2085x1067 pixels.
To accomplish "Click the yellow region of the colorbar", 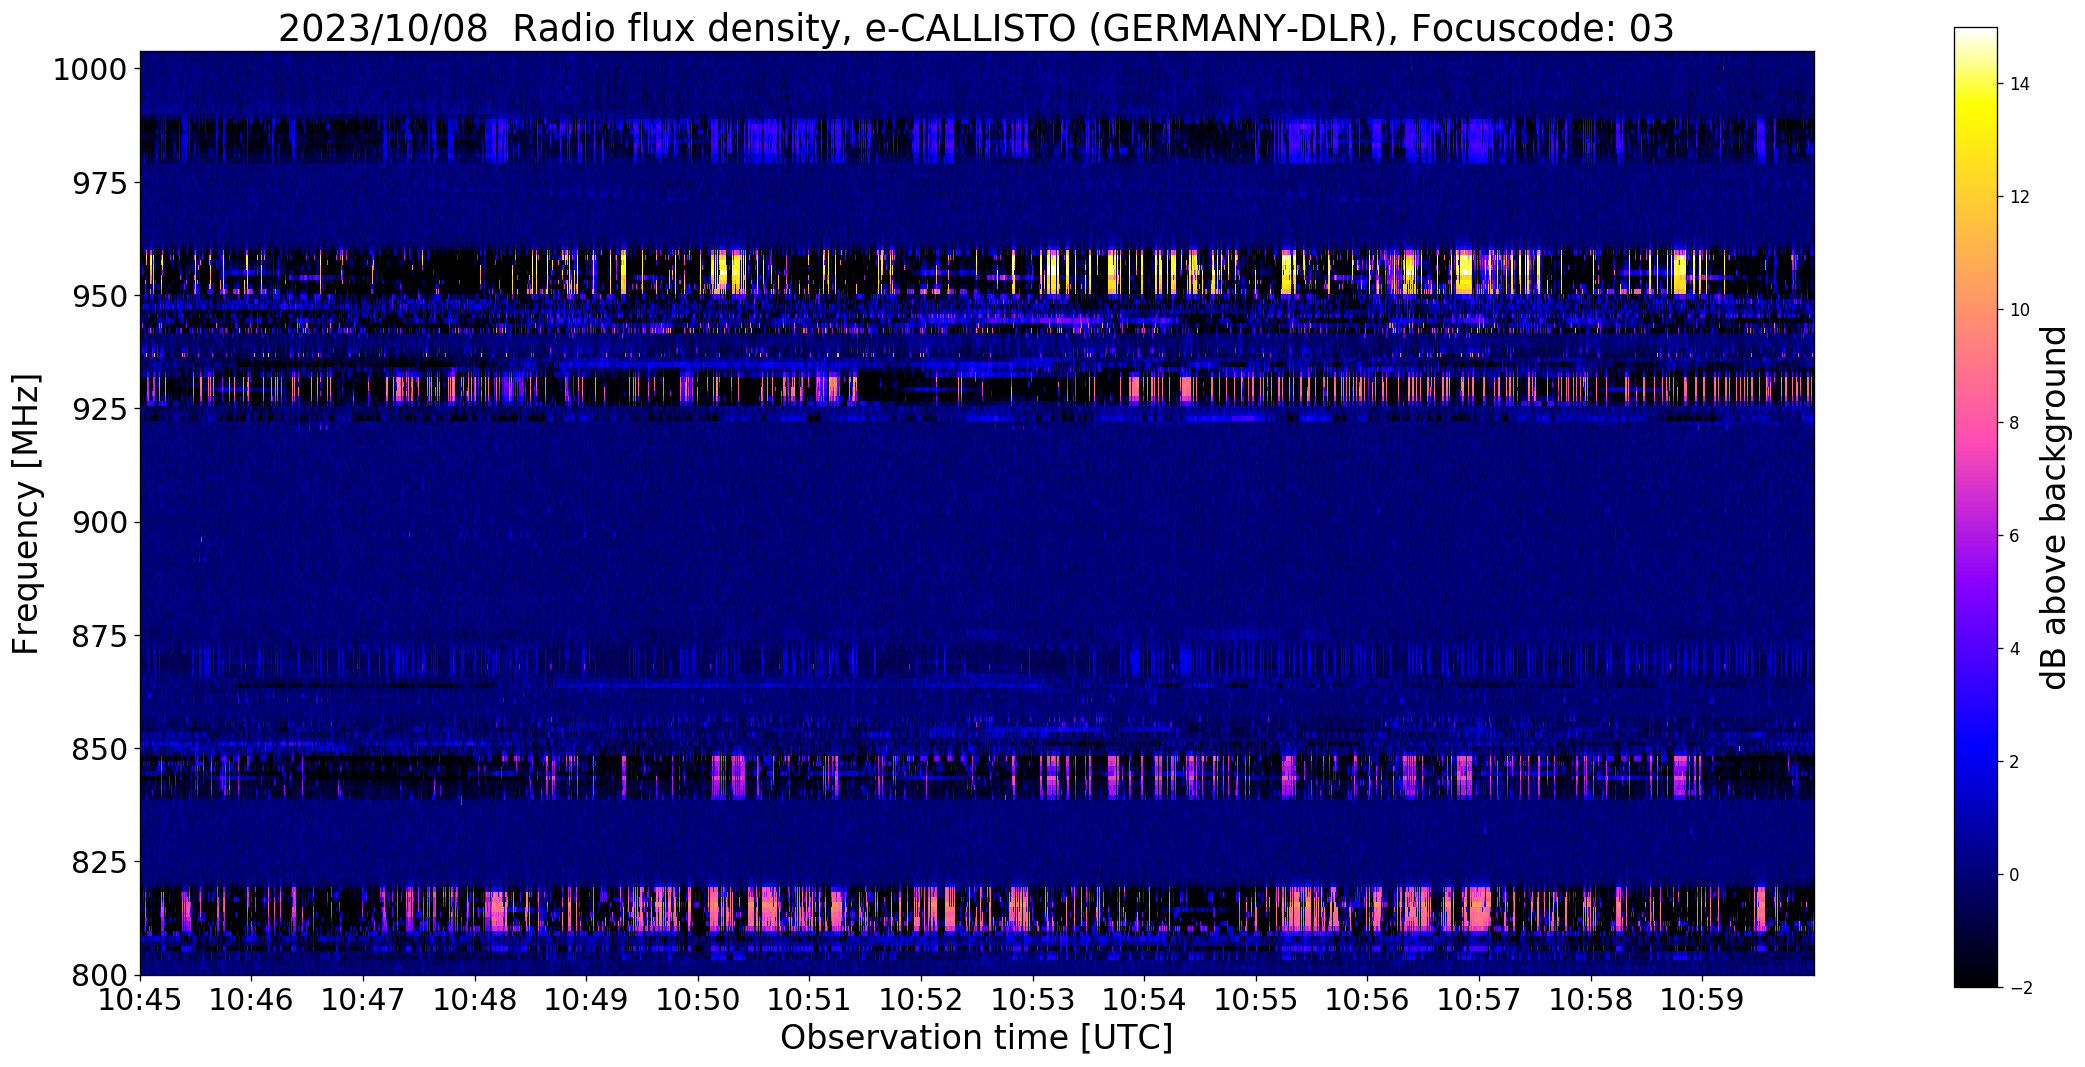I will (x=1975, y=110).
